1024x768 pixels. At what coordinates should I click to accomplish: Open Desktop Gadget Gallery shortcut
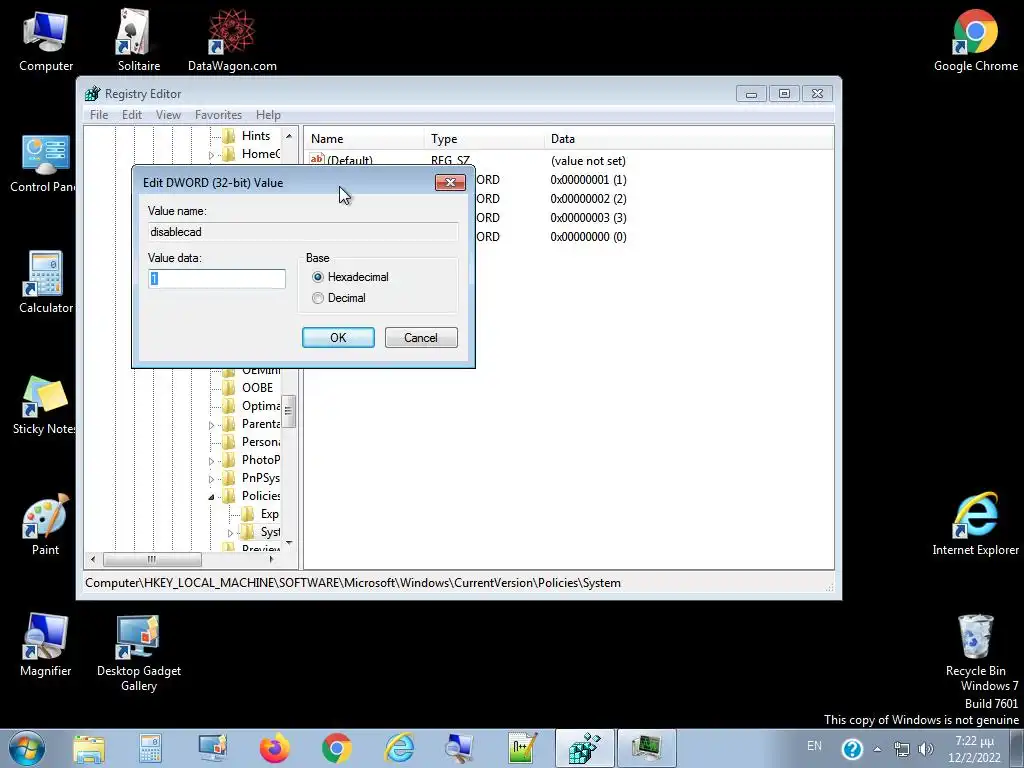[138, 653]
